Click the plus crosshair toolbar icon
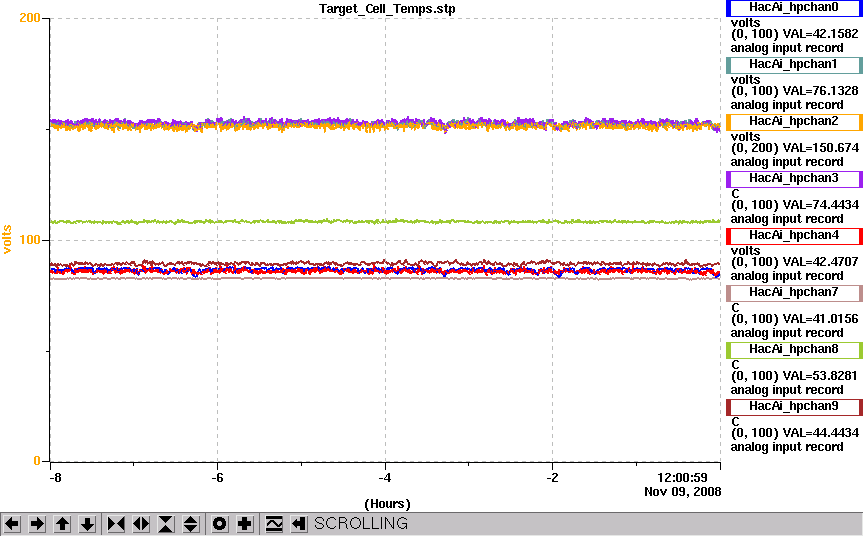 [244, 524]
